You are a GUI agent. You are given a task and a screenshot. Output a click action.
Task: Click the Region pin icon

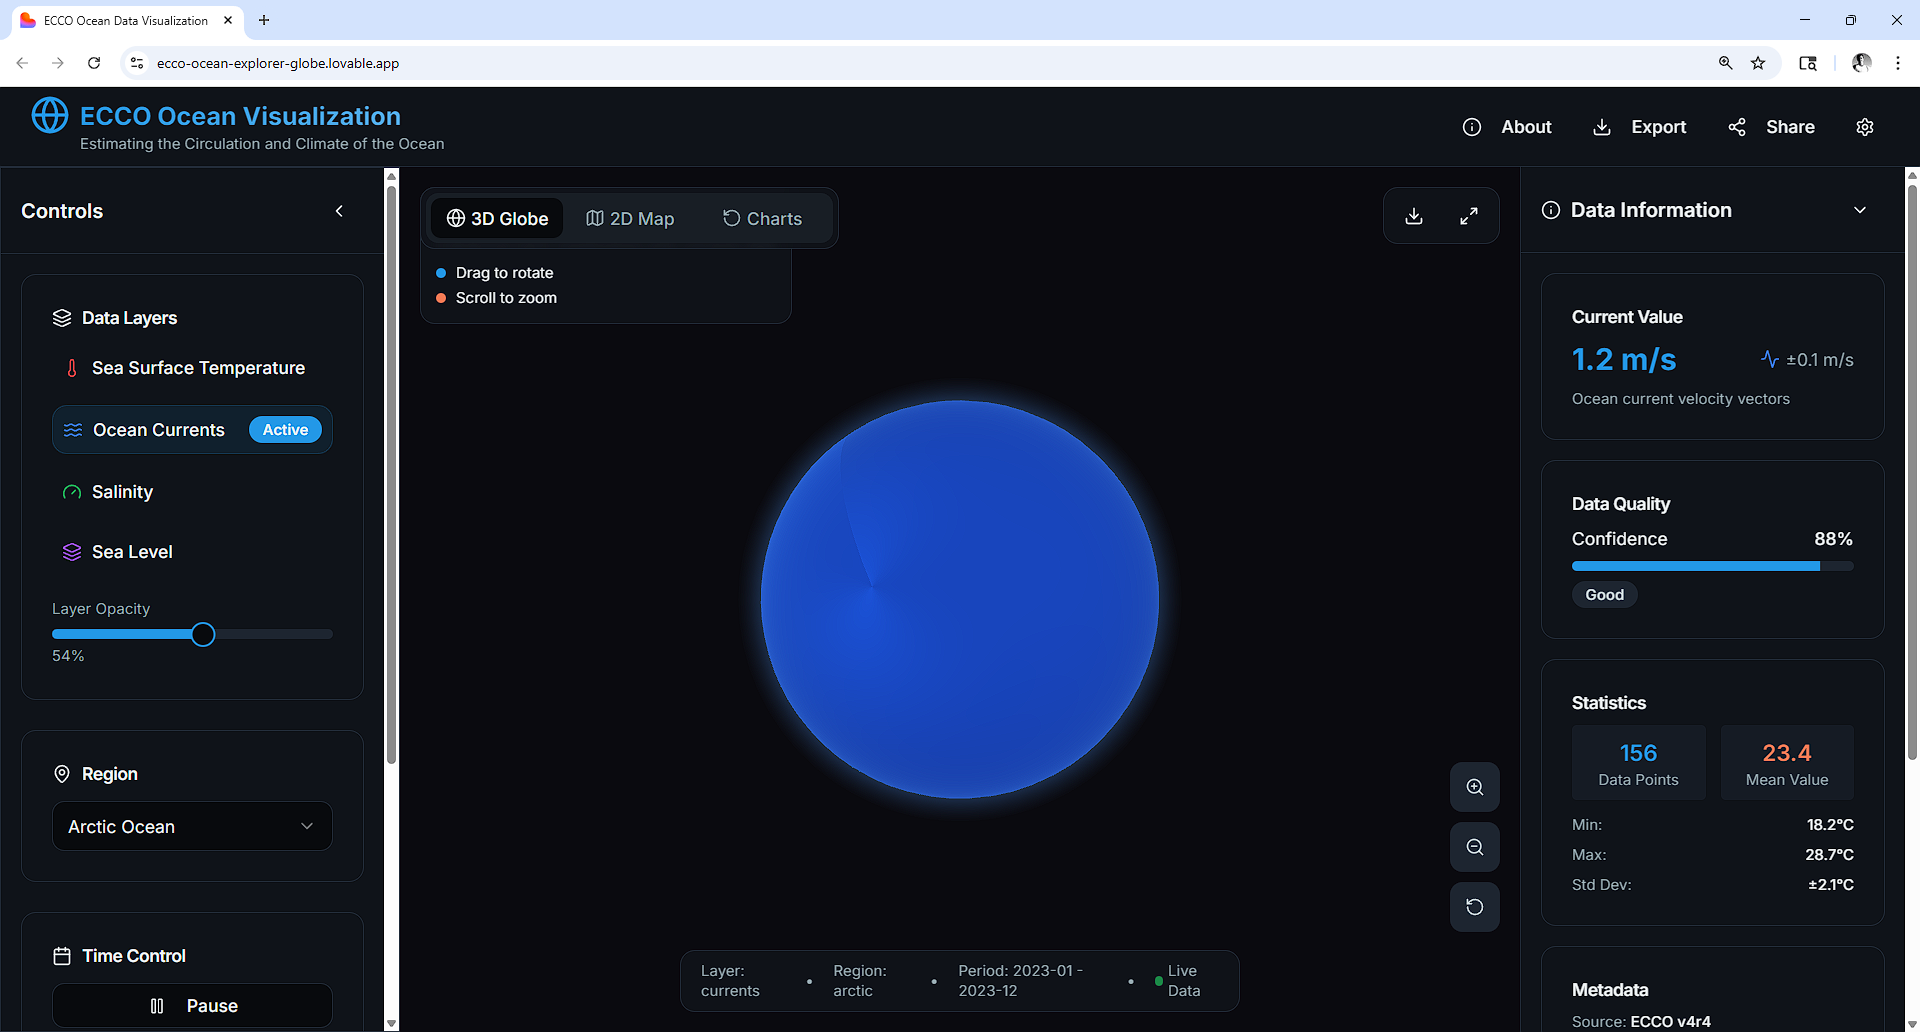point(62,774)
